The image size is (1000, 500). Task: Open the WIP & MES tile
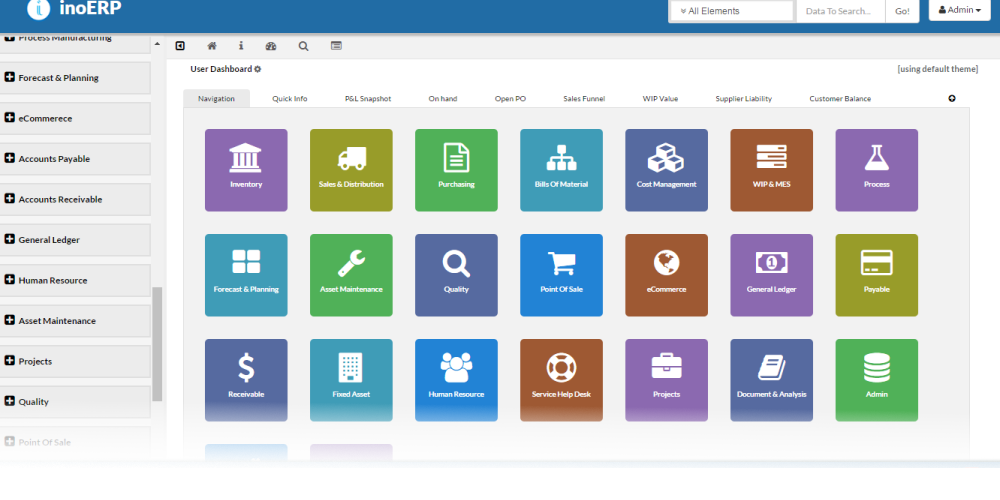[772, 170]
